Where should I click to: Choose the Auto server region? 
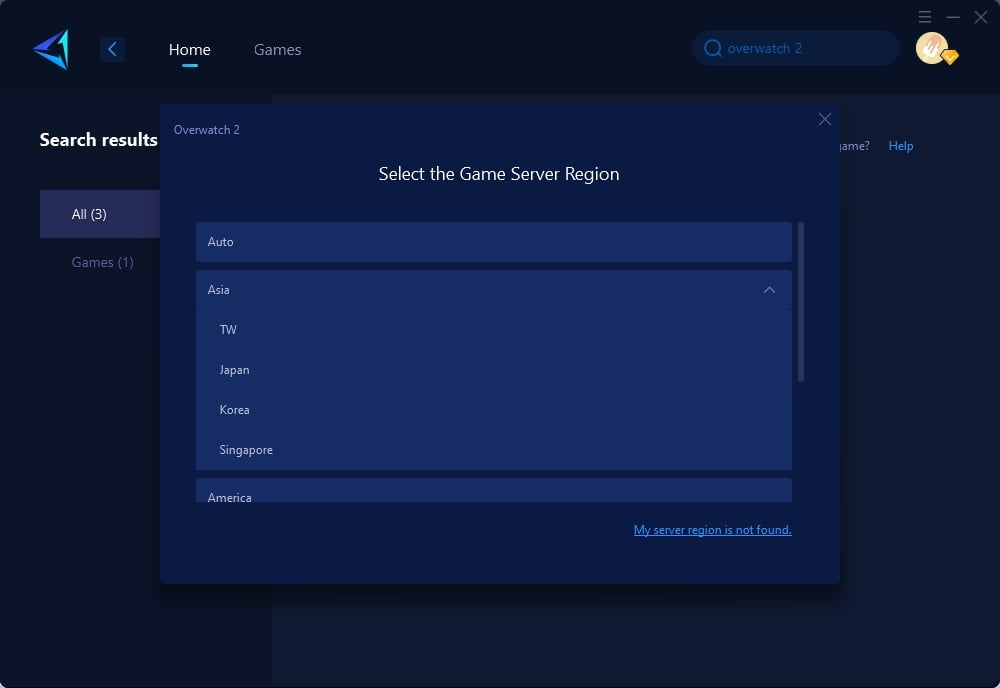pos(494,242)
